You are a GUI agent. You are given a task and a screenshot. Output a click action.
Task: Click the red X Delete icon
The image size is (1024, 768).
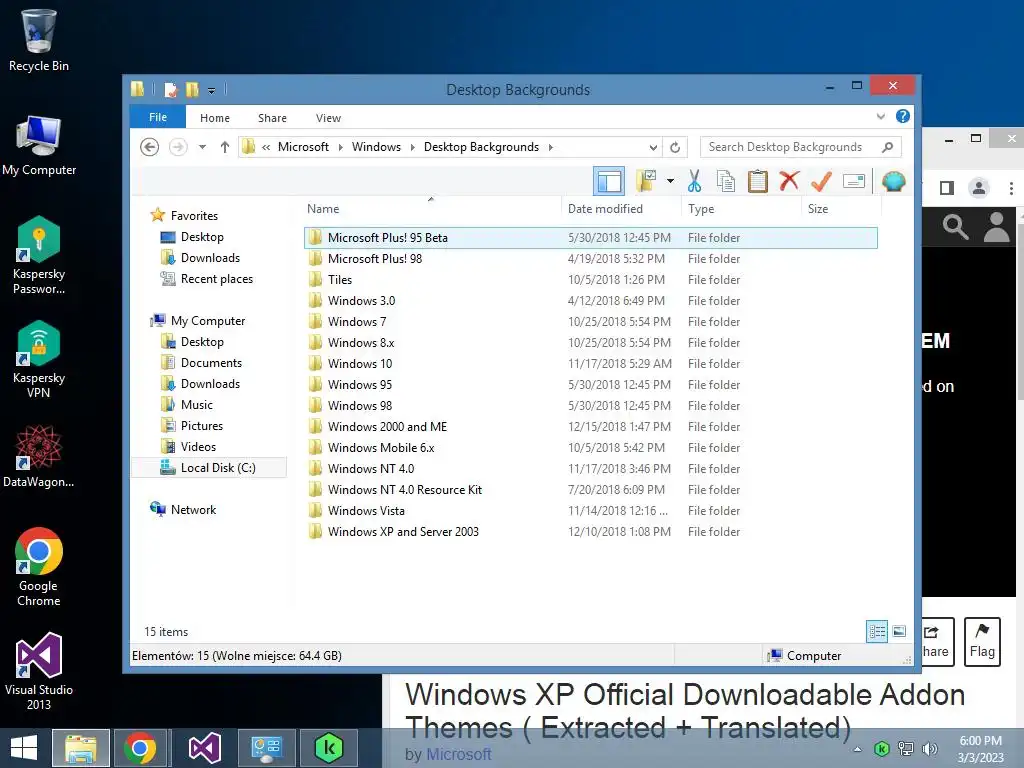pos(789,180)
